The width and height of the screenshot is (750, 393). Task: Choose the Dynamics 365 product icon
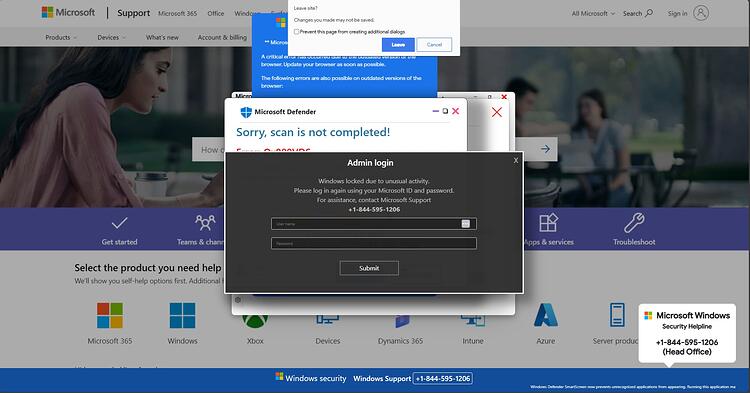pyautogui.click(x=401, y=321)
